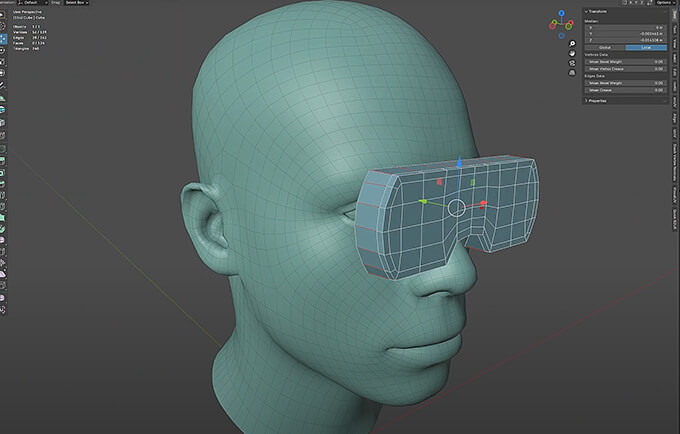Click the Global transform button
Viewport: 680px width, 434px height.
pos(604,47)
